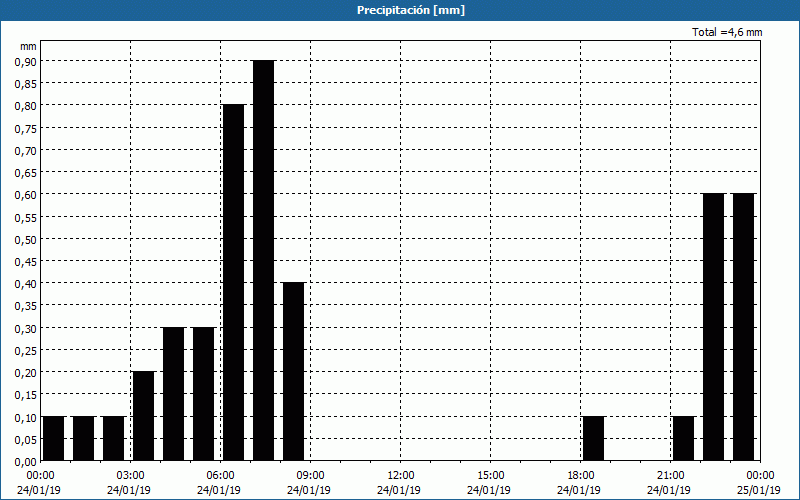
Task: Click the 0,55 y-axis value
Action: click(26, 217)
